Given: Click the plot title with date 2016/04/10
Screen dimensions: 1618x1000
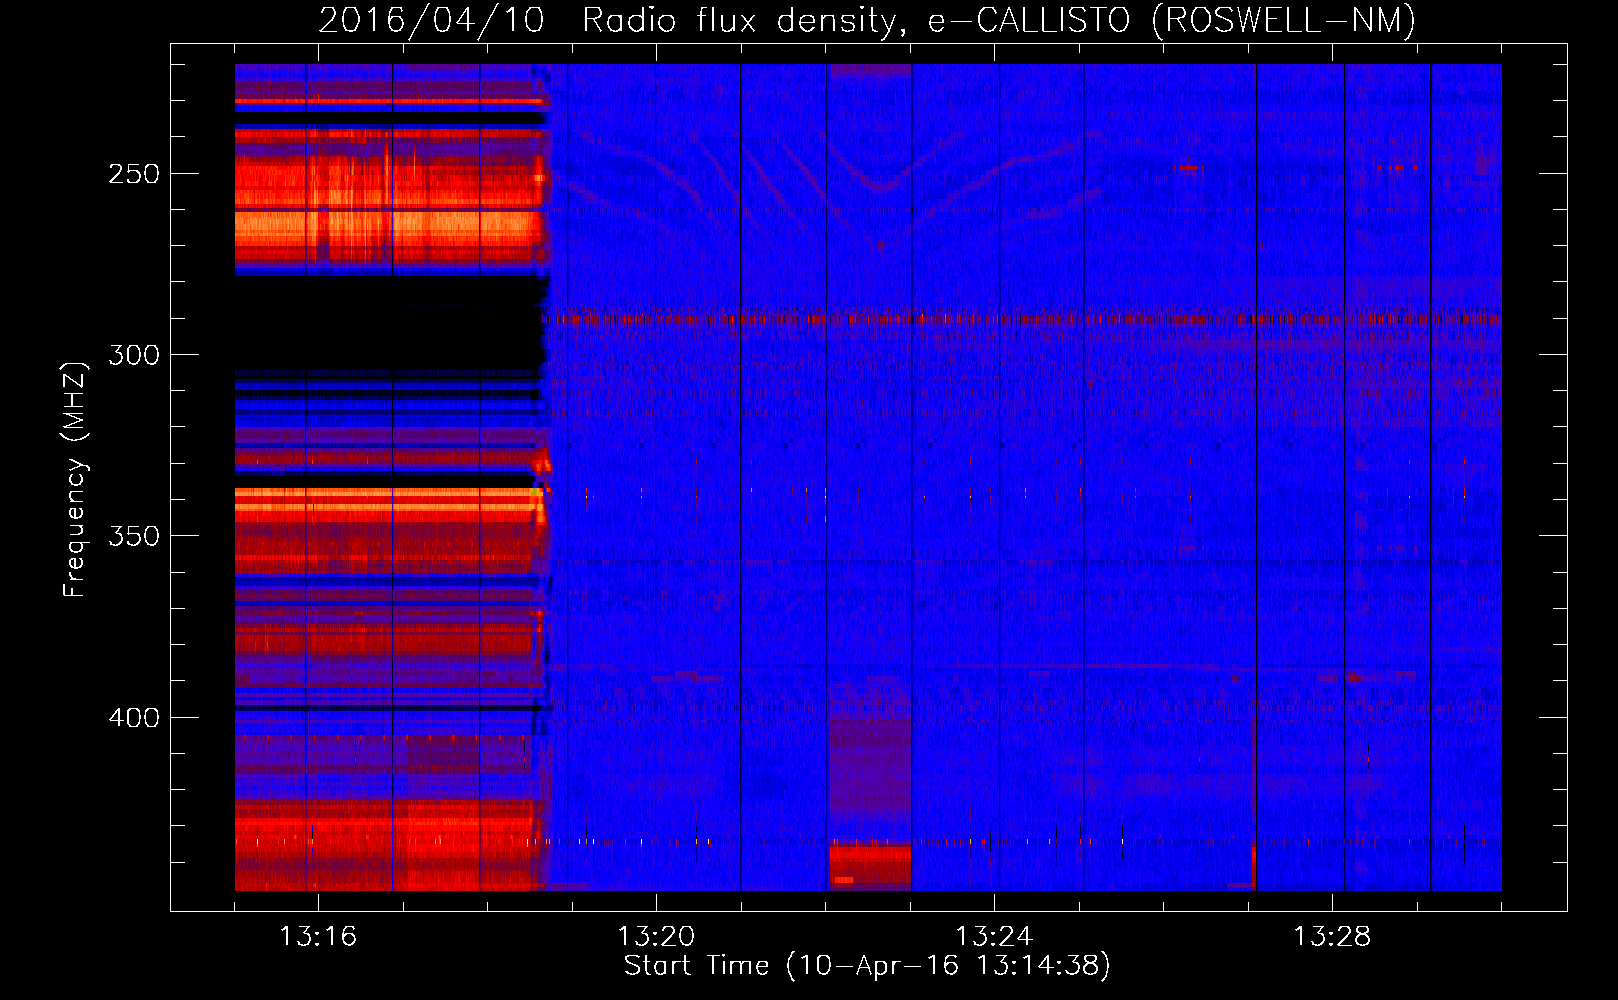Looking at the screenshot, I should [x=867, y=20].
